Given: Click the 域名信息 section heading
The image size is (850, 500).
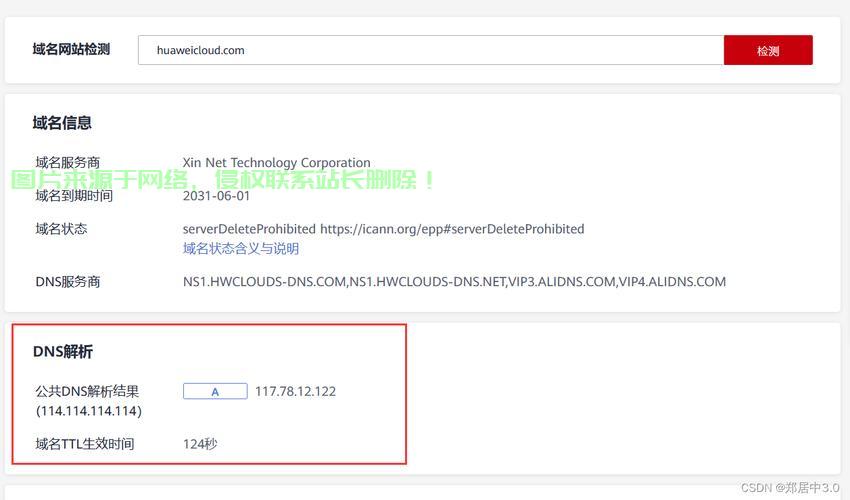Looking at the screenshot, I should pos(62,123).
